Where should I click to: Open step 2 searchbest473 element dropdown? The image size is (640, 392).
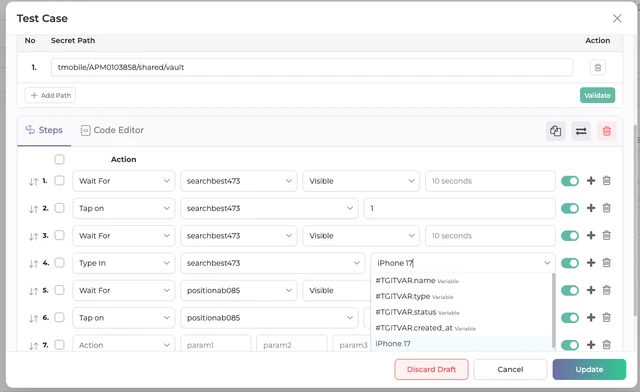pos(269,208)
